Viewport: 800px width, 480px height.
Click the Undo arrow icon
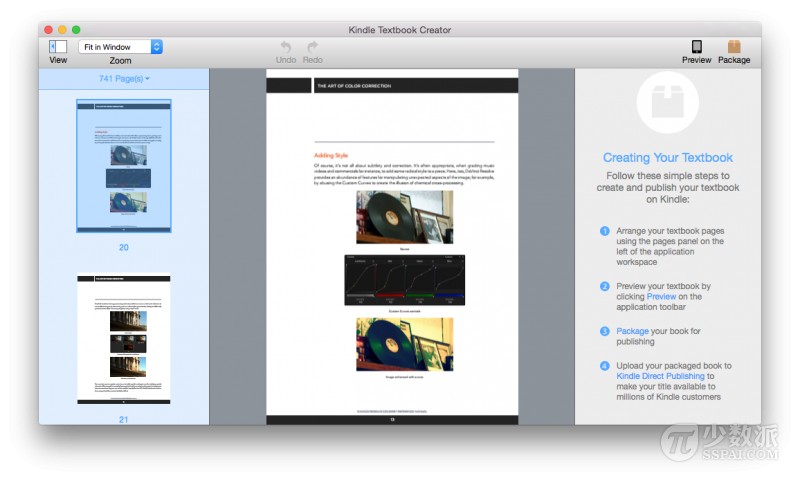pos(286,47)
